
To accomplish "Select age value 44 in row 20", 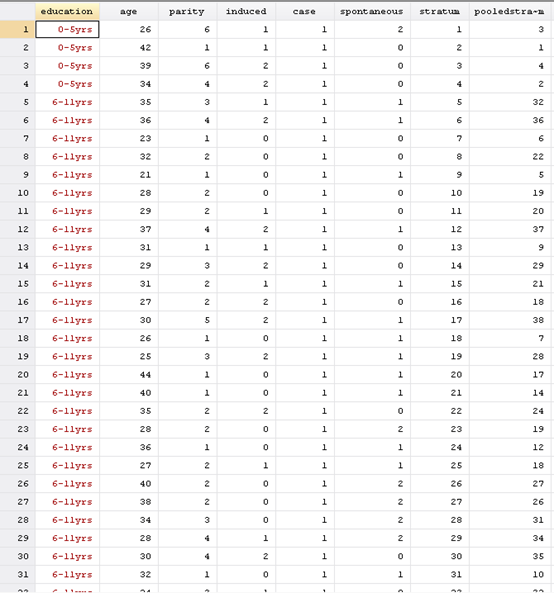I will [x=129, y=374].
